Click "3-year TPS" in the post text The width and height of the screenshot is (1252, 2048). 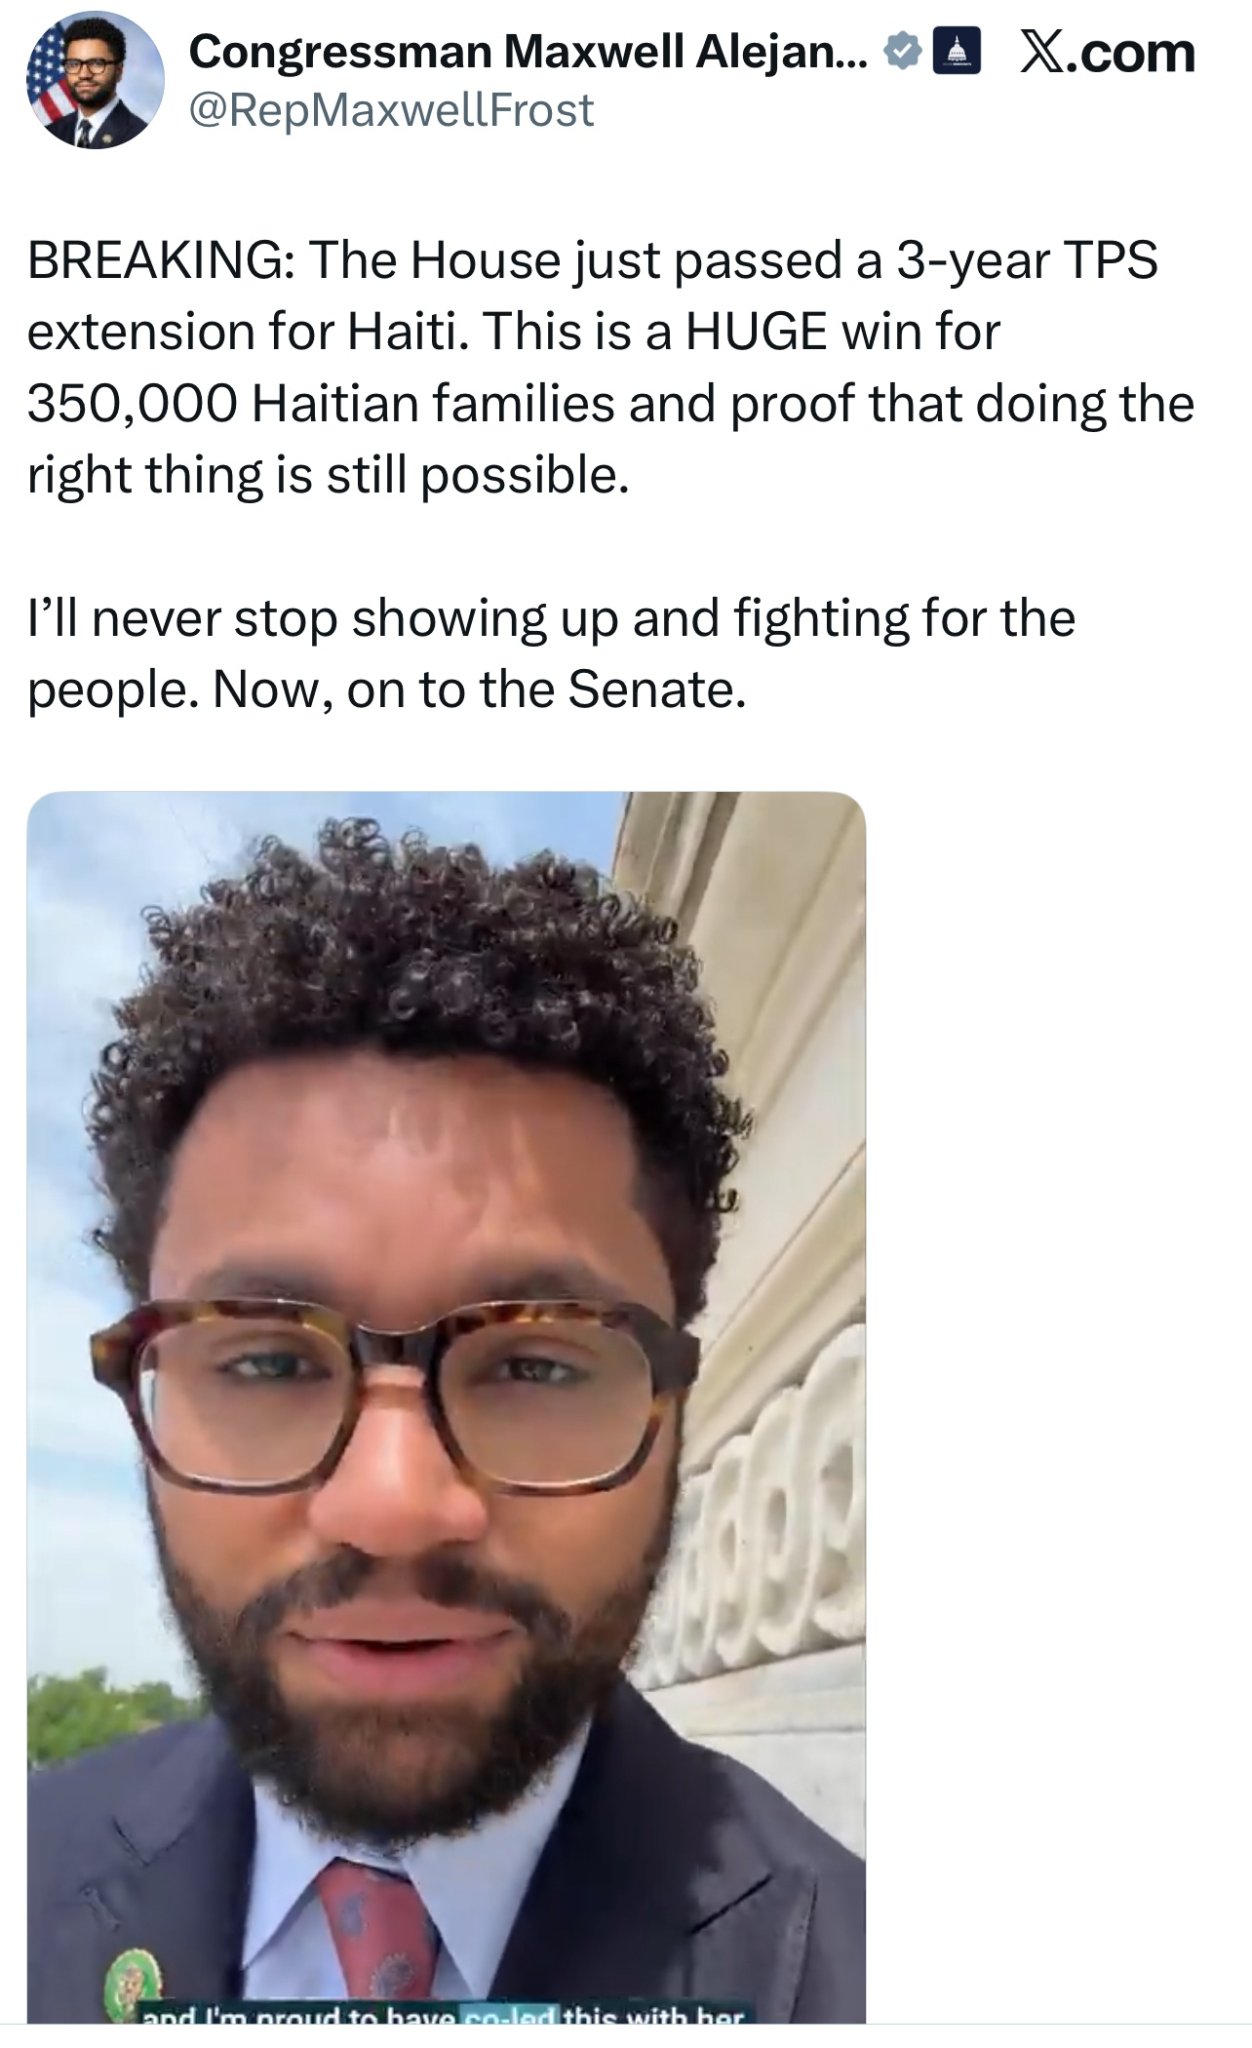click(1025, 262)
